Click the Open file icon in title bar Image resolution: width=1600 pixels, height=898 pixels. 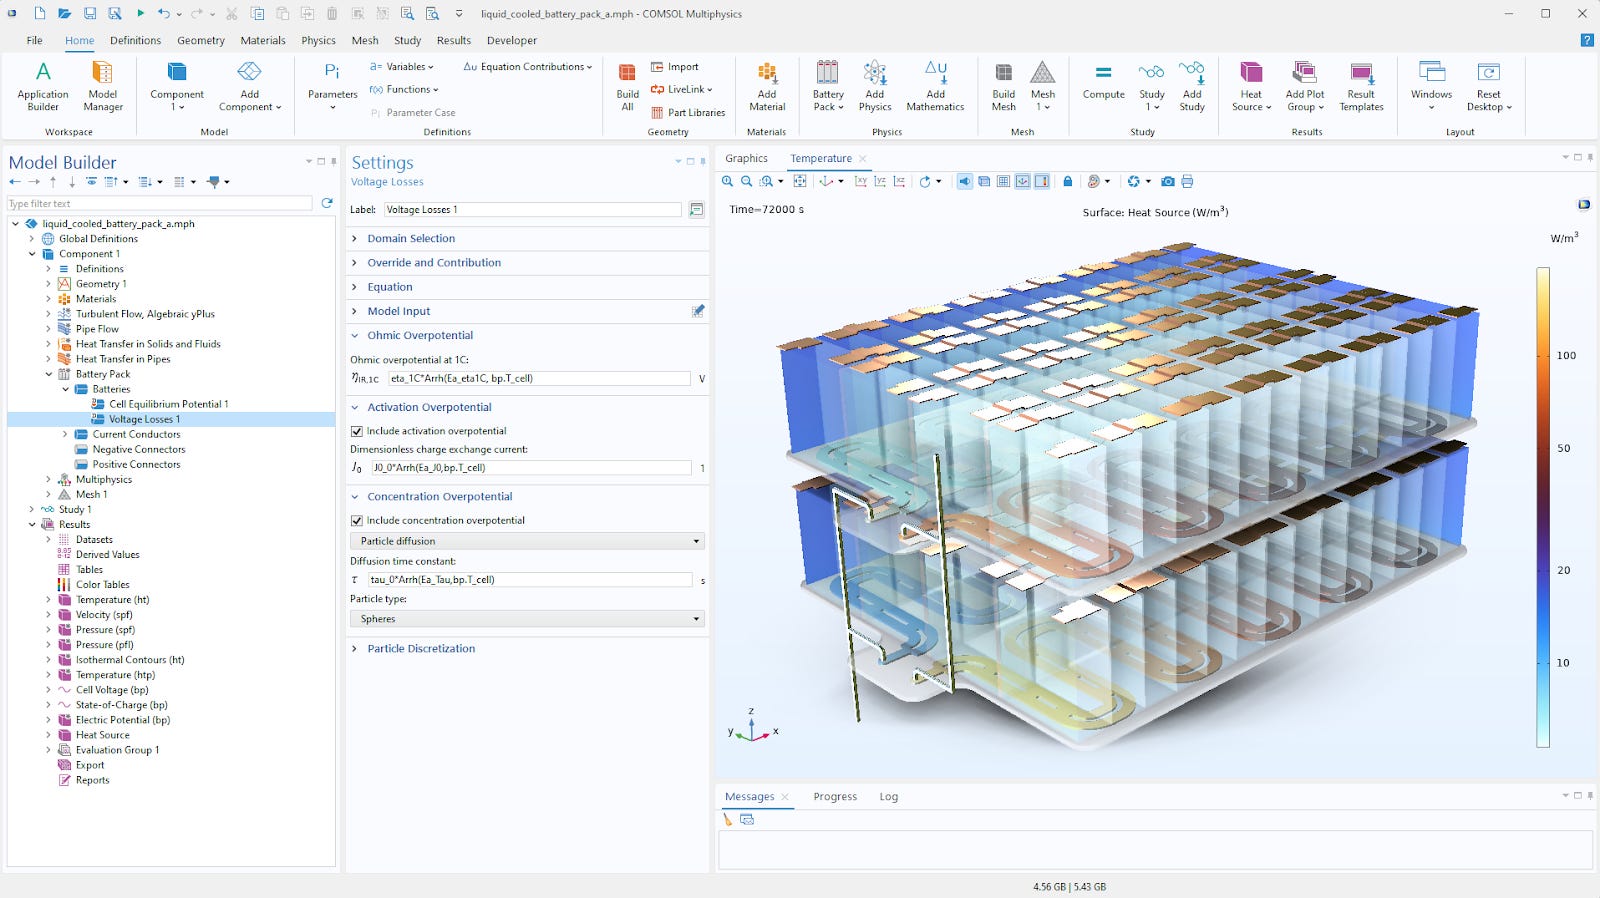click(64, 14)
